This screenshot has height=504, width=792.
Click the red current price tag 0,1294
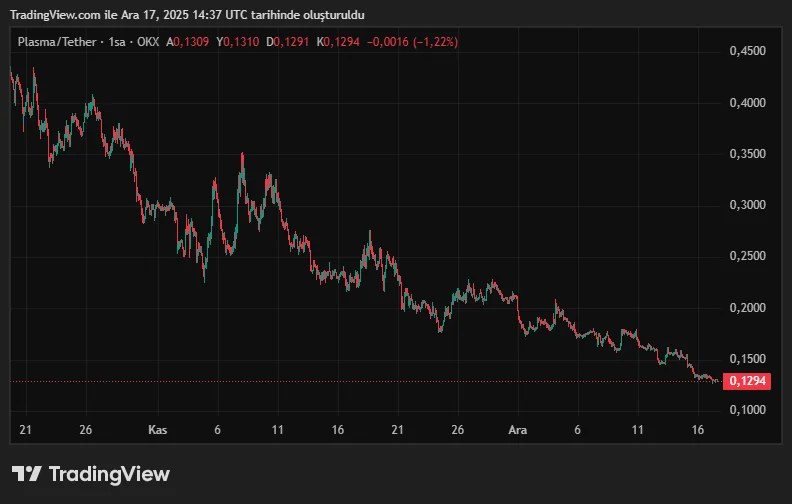pyautogui.click(x=748, y=381)
